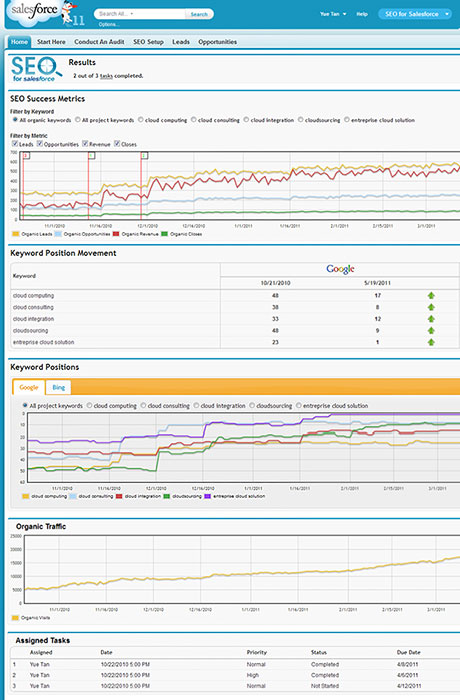Select cloud integration radio in Keyword Positions
460x700 pixels.
coord(196,405)
